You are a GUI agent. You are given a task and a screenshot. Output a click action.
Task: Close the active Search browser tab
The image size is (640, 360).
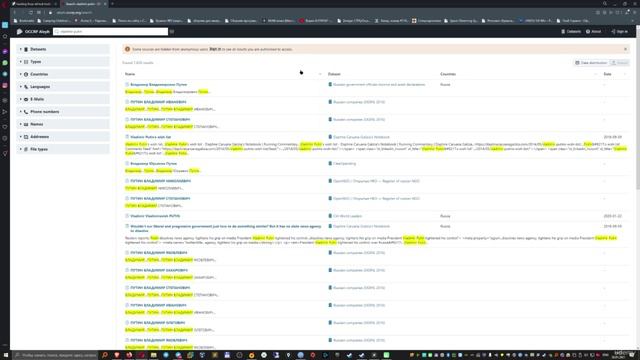(105, 4)
